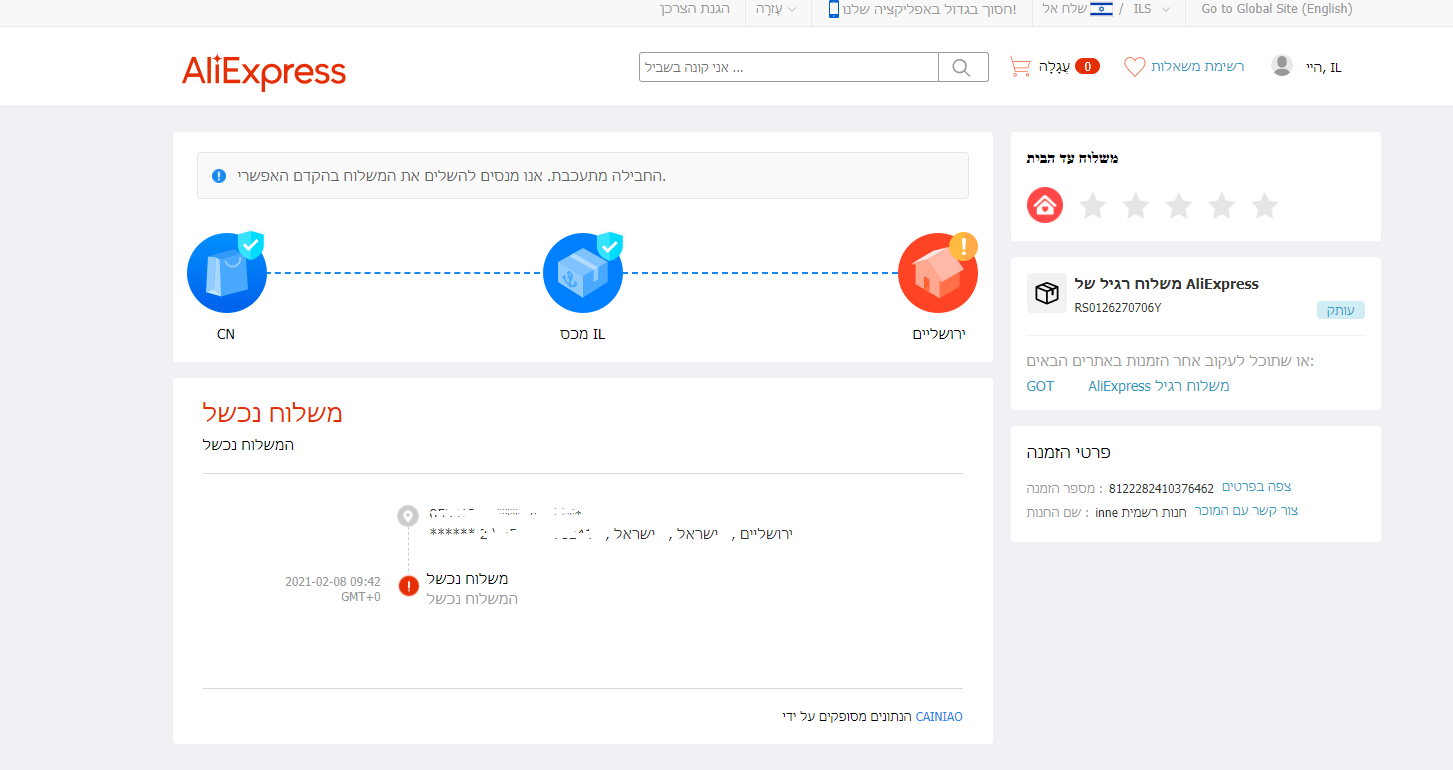Open the משלוח רגיל AliExpress tracking link
The width and height of the screenshot is (1453, 770).
[1159, 386]
